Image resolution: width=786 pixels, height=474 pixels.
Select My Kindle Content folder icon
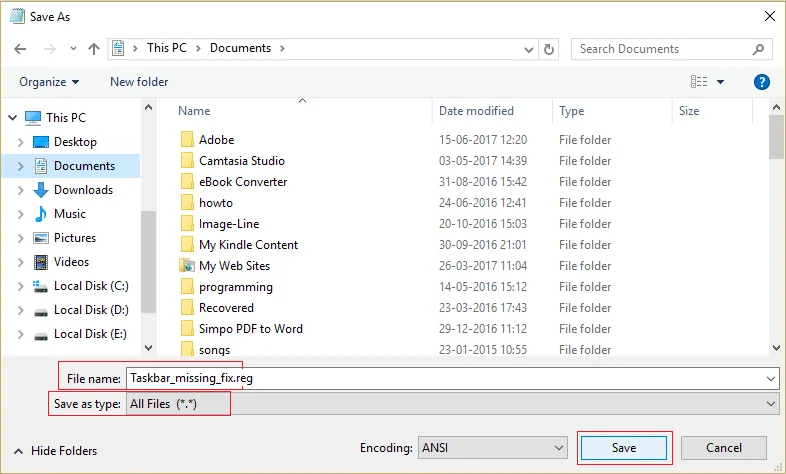(187, 245)
